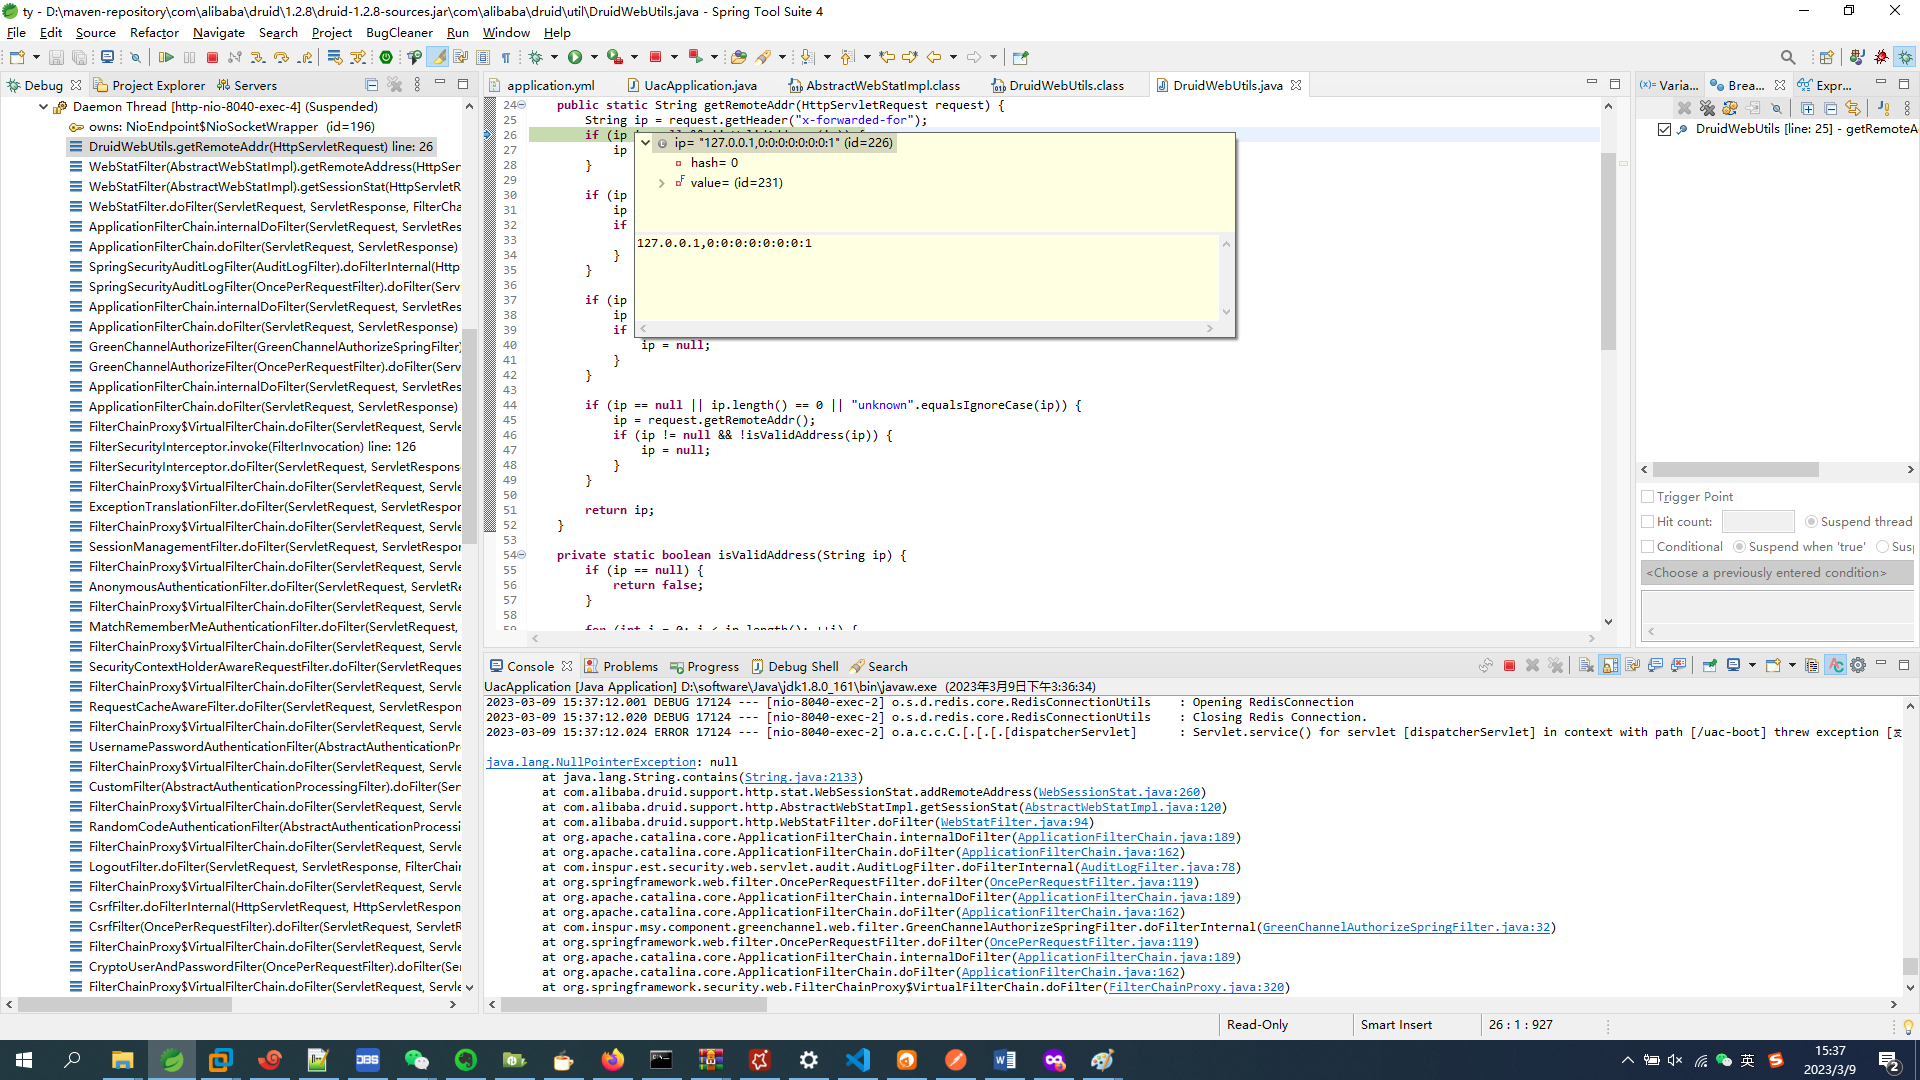Viewport: 1920px width, 1080px height.
Task: Open the Run button dropdown arrow
Action: pyautogui.click(x=594, y=58)
